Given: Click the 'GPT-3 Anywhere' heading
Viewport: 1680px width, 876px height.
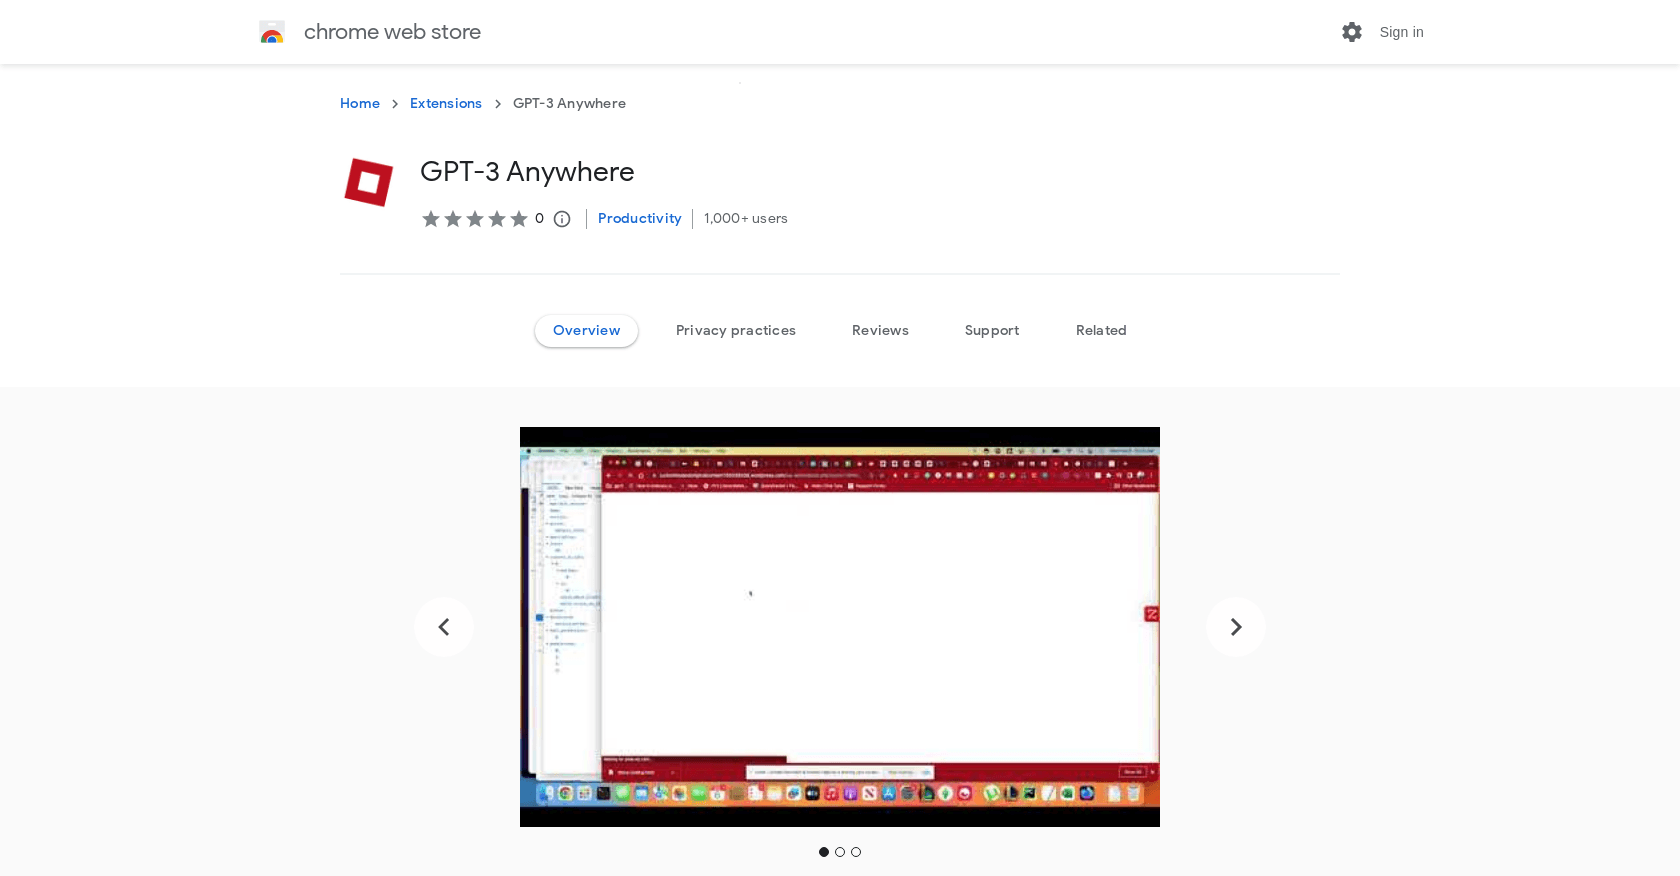Looking at the screenshot, I should coord(527,172).
